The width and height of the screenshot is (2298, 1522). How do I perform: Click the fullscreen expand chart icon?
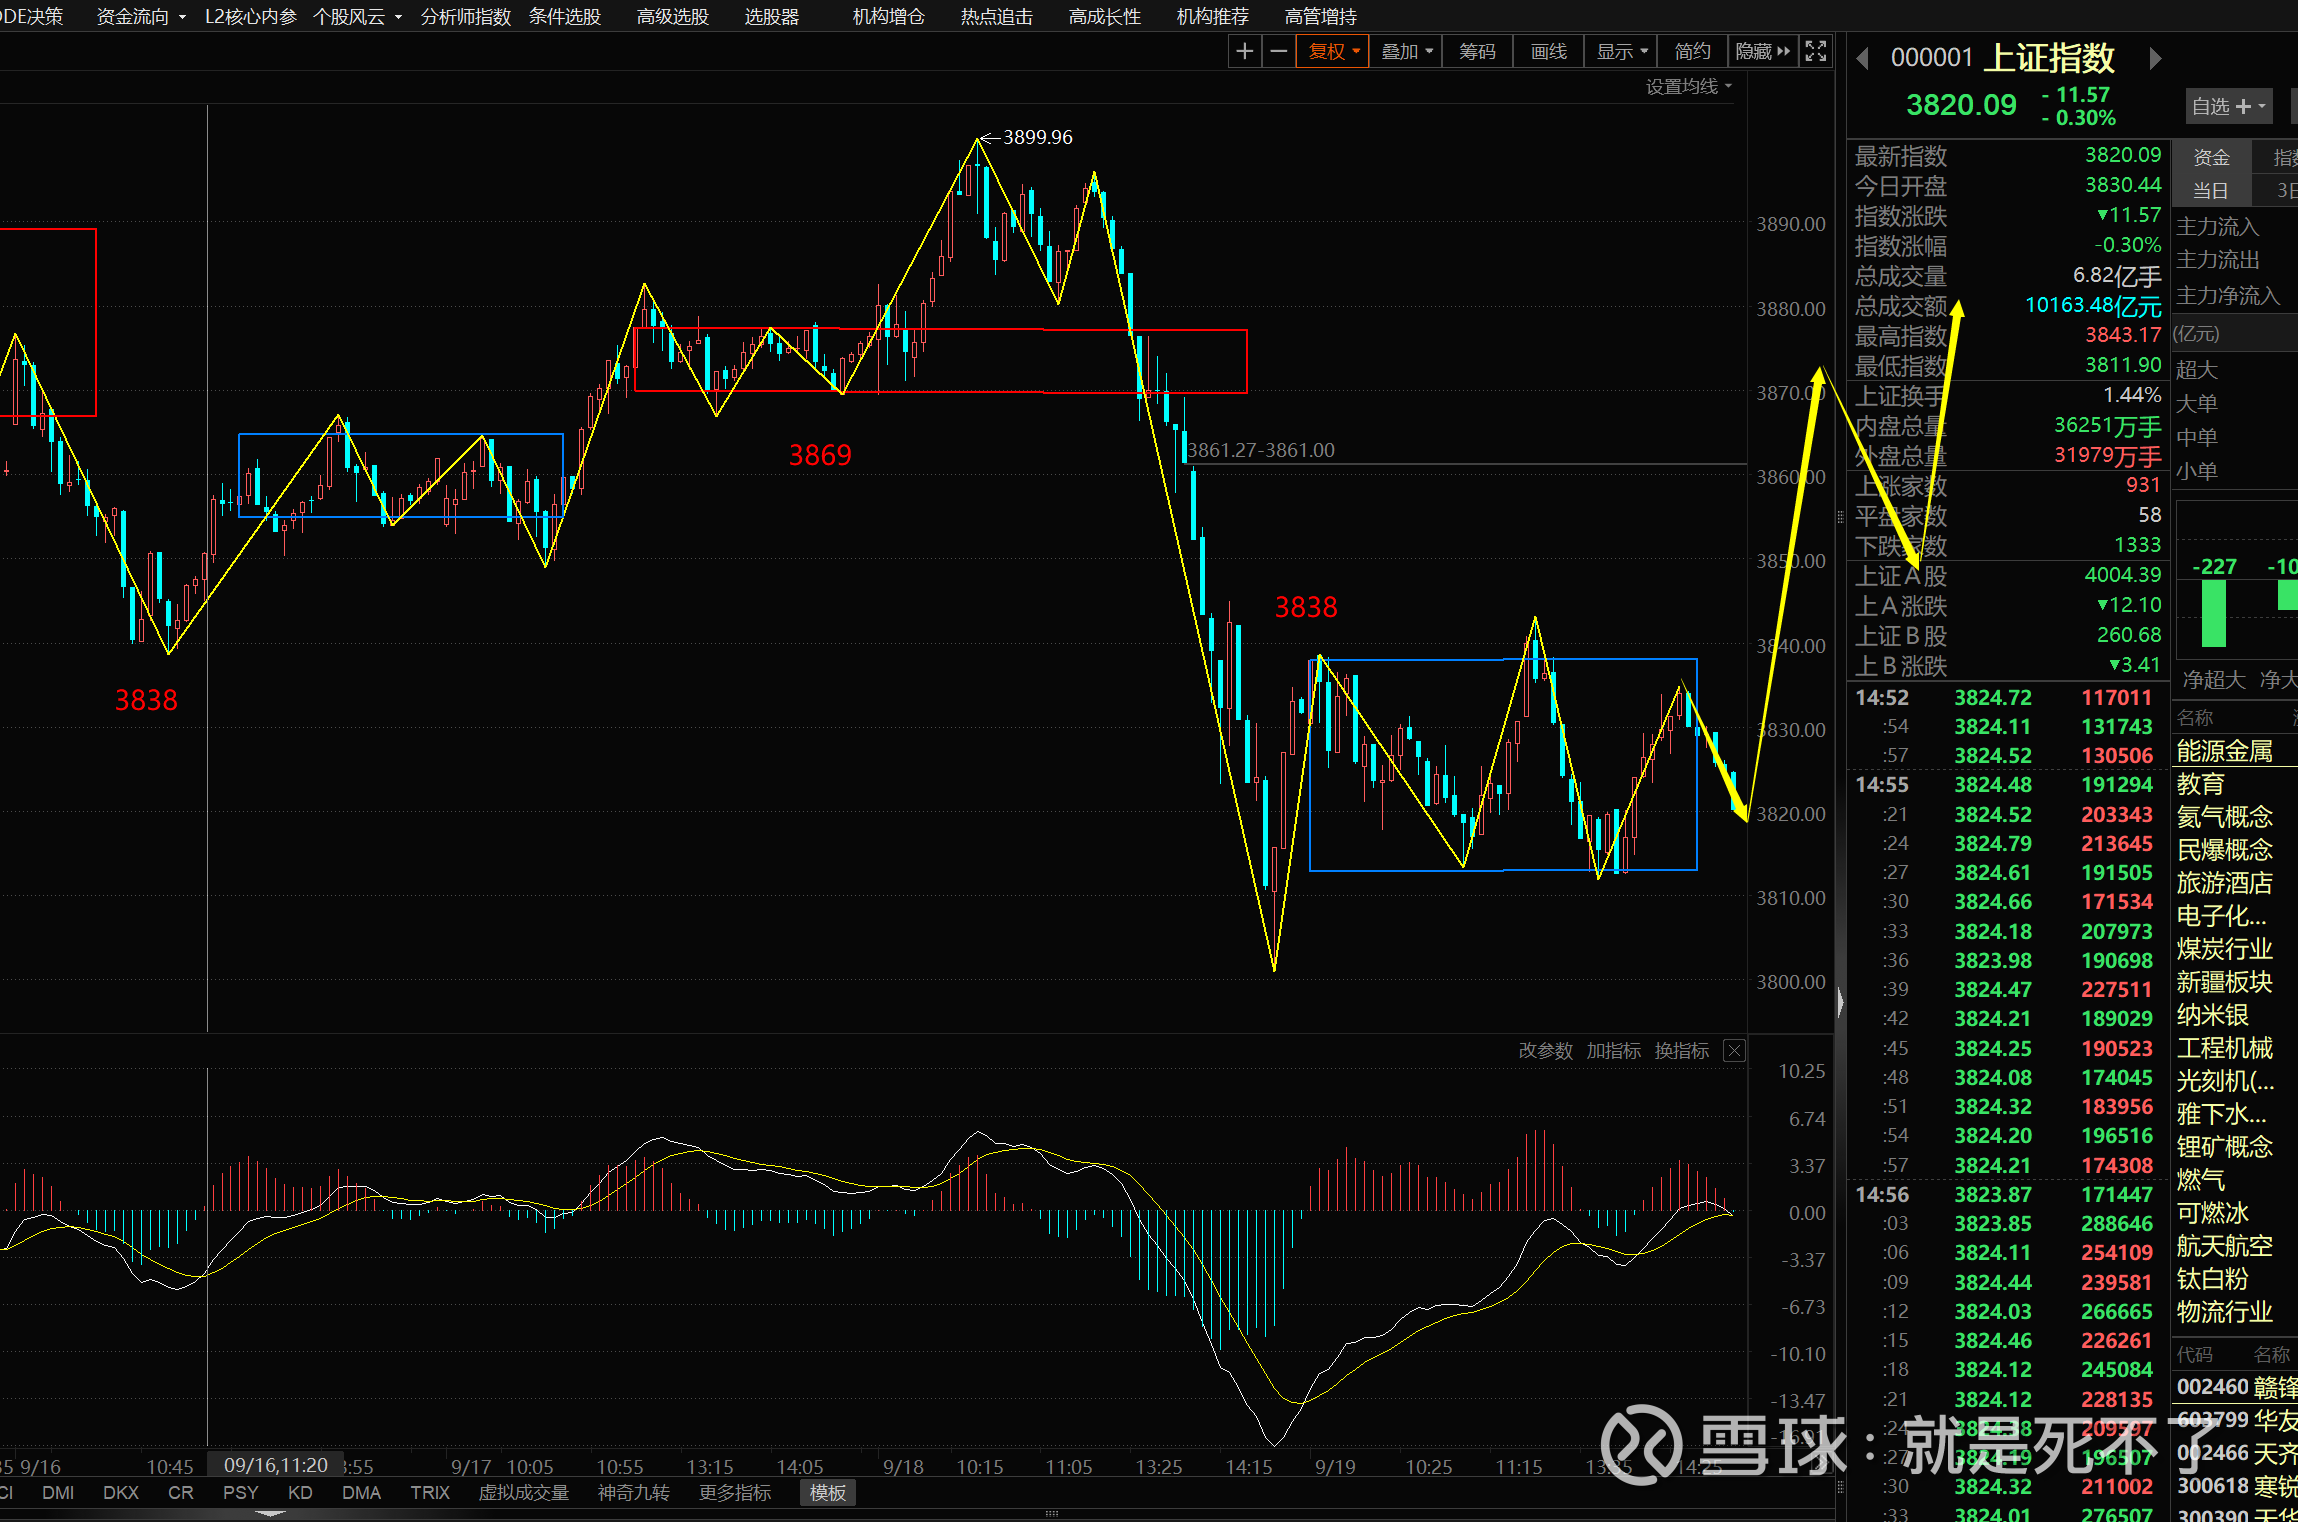tap(1816, 51)
